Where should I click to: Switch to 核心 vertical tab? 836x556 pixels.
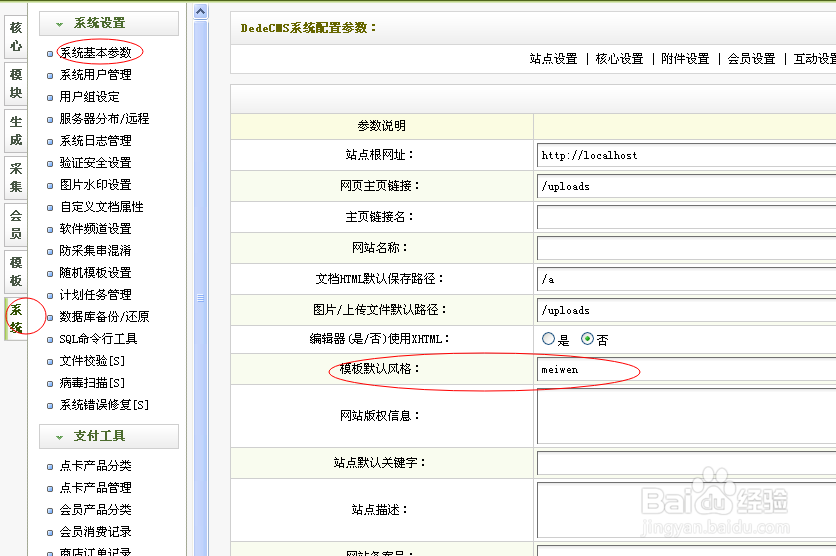click(16, 36)
